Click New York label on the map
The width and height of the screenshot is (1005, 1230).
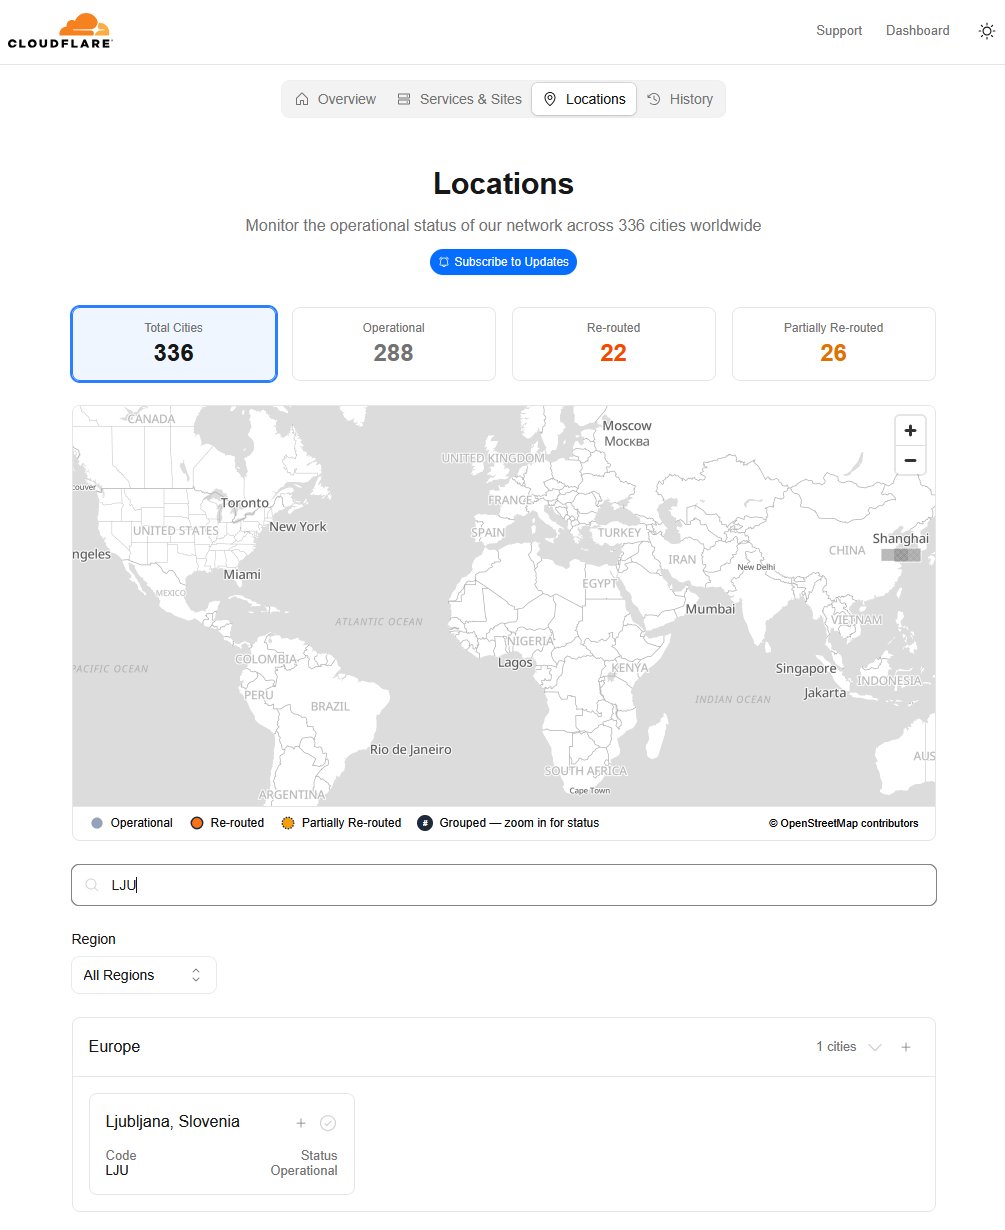298,527
